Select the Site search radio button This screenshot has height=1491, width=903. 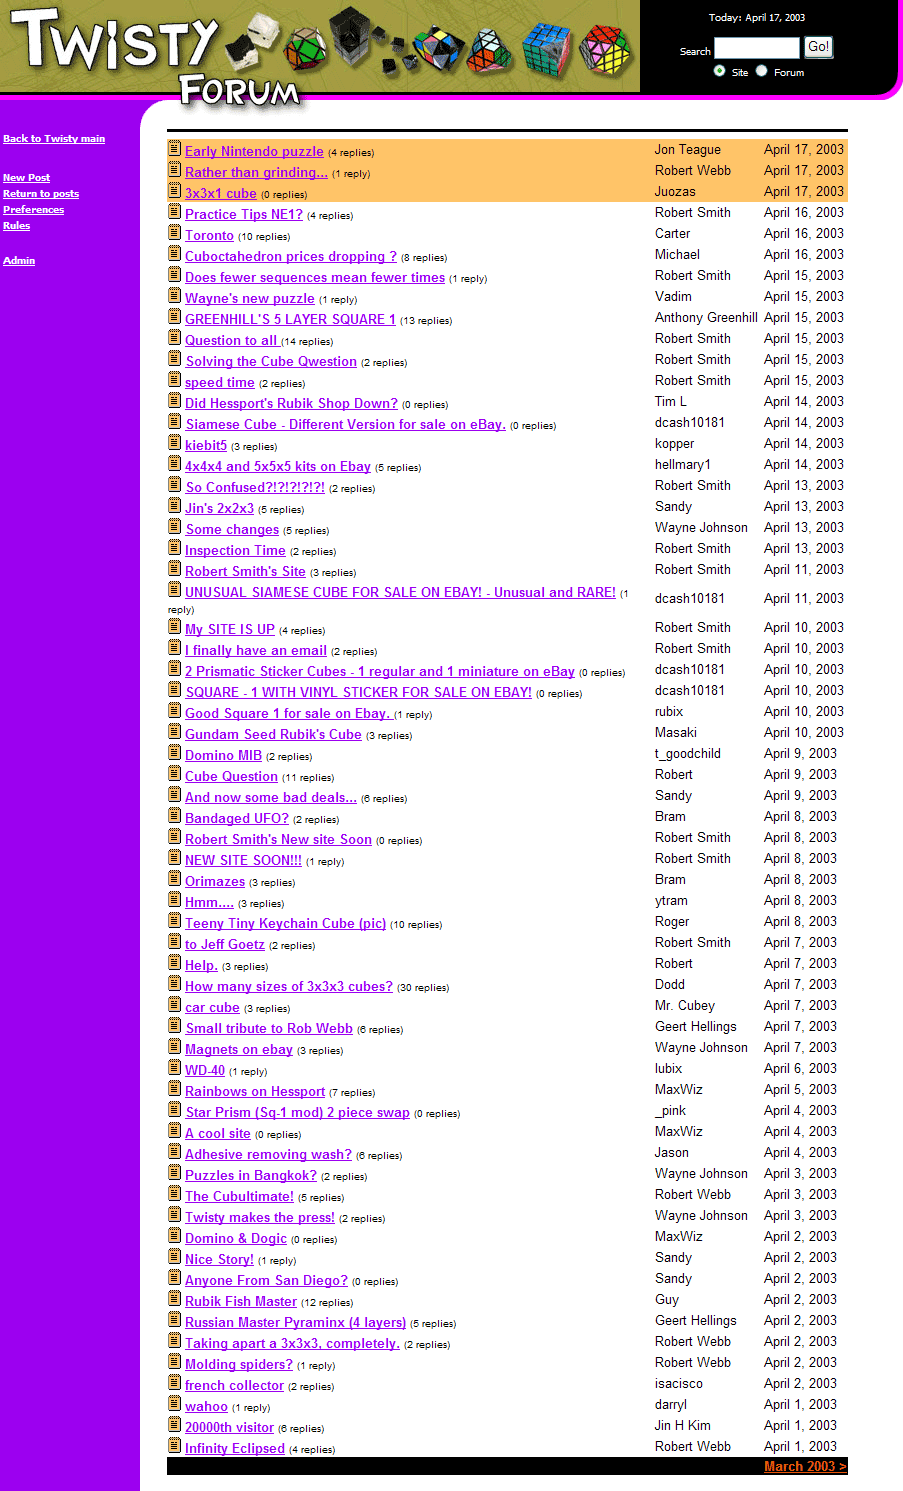(720, 71)
